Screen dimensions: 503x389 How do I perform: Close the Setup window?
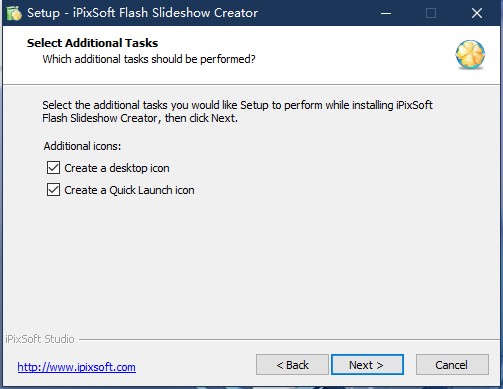pyautogui.click(x=477, y=13)
